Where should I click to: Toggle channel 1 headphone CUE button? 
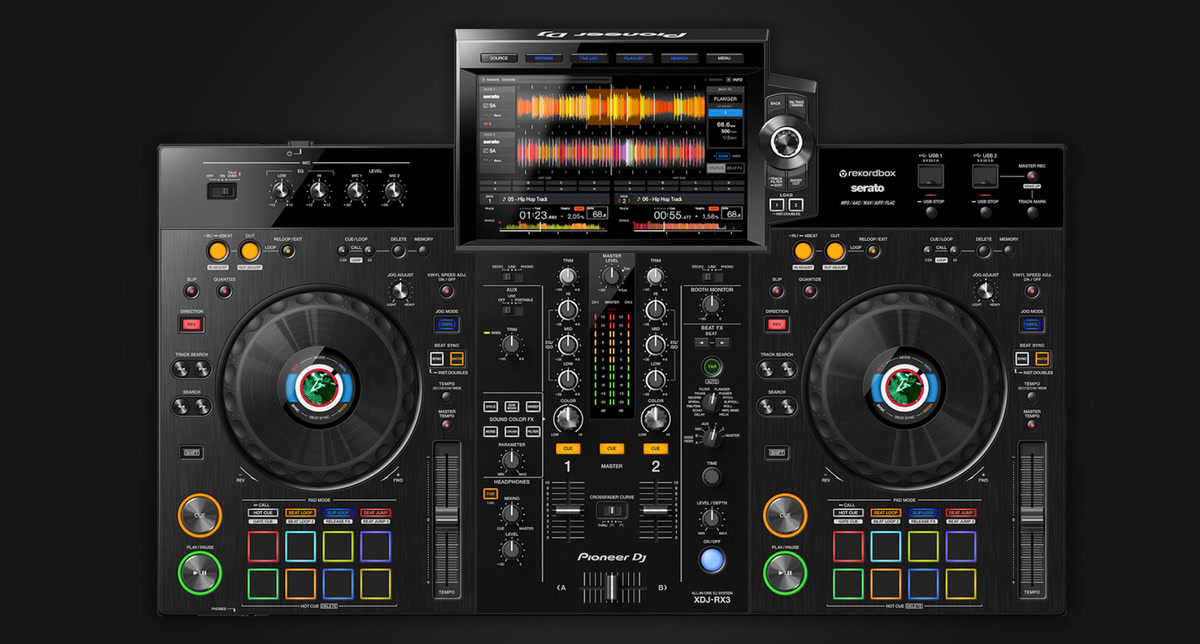tap(567, 448)
